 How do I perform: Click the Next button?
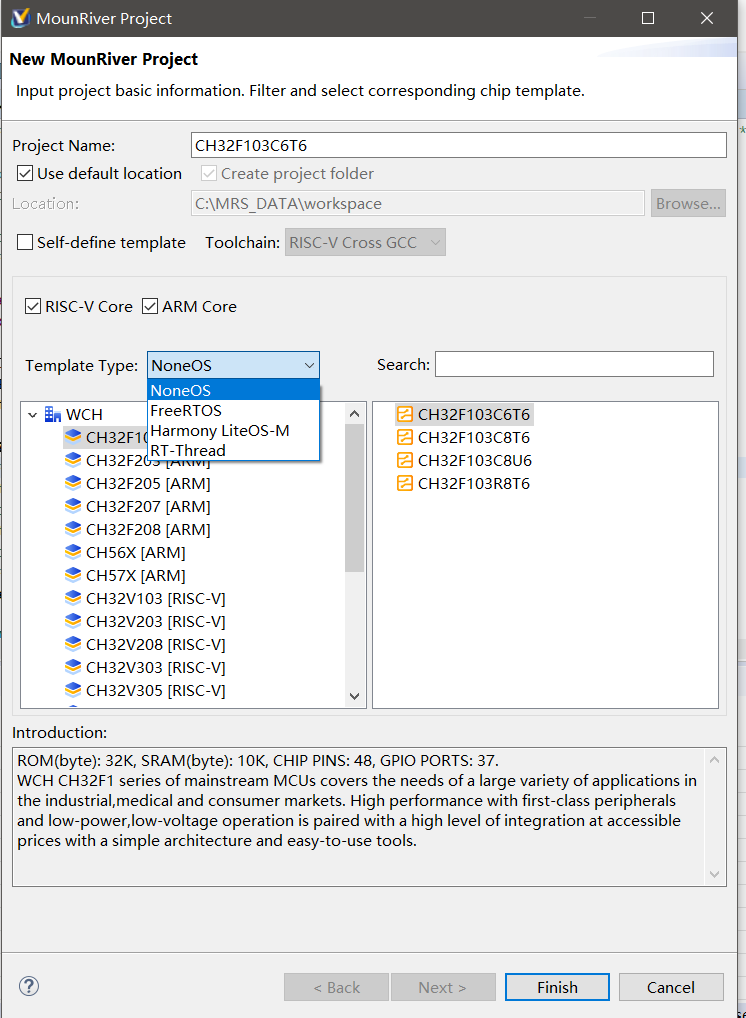coord(443,987)
